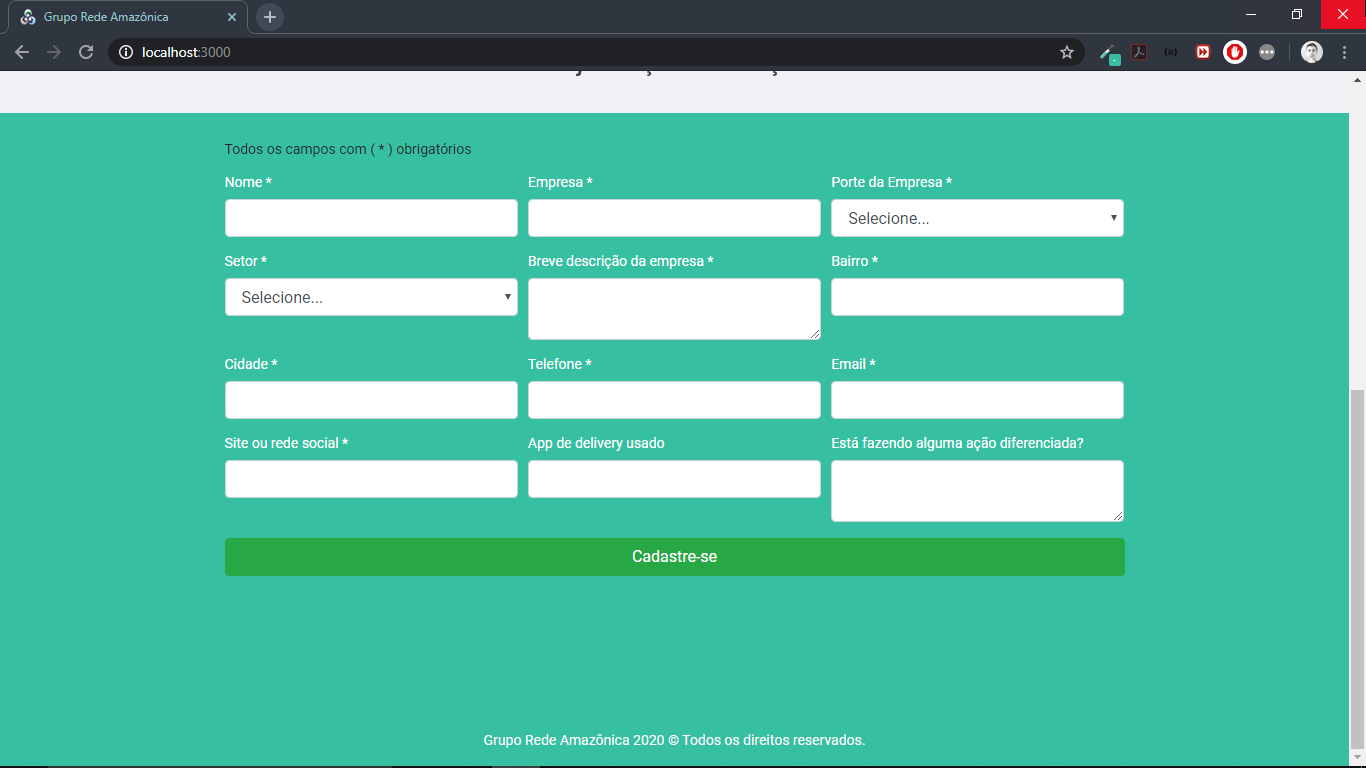Focus the Telefone input field
The image size is (1366, 768).
(x=674, y=400)
